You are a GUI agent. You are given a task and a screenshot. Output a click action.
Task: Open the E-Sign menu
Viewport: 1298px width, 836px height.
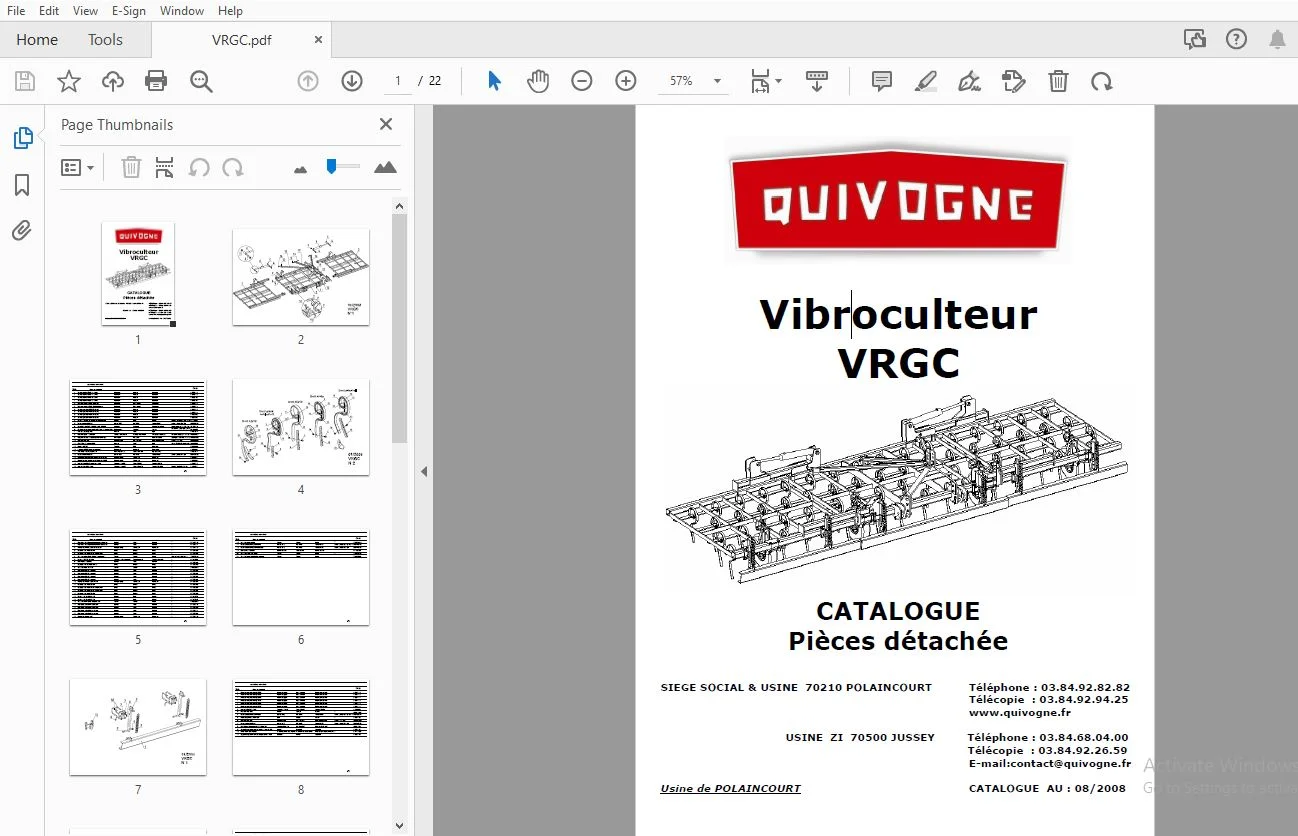[x=128, y=11]
